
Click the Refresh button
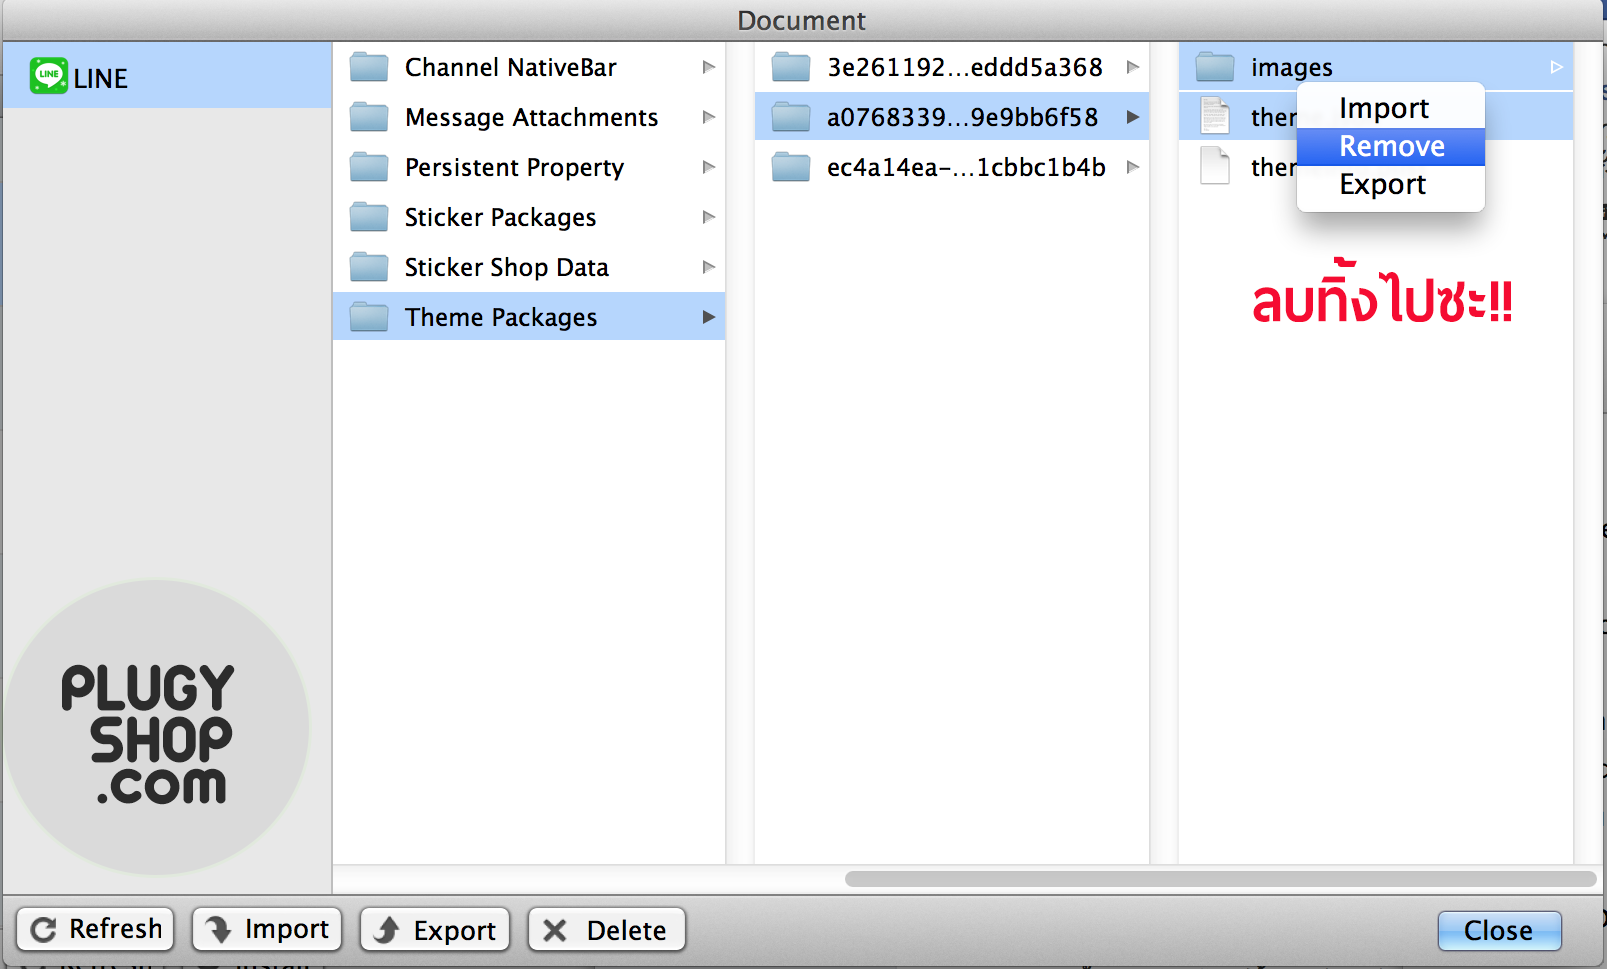pos(96,929)
